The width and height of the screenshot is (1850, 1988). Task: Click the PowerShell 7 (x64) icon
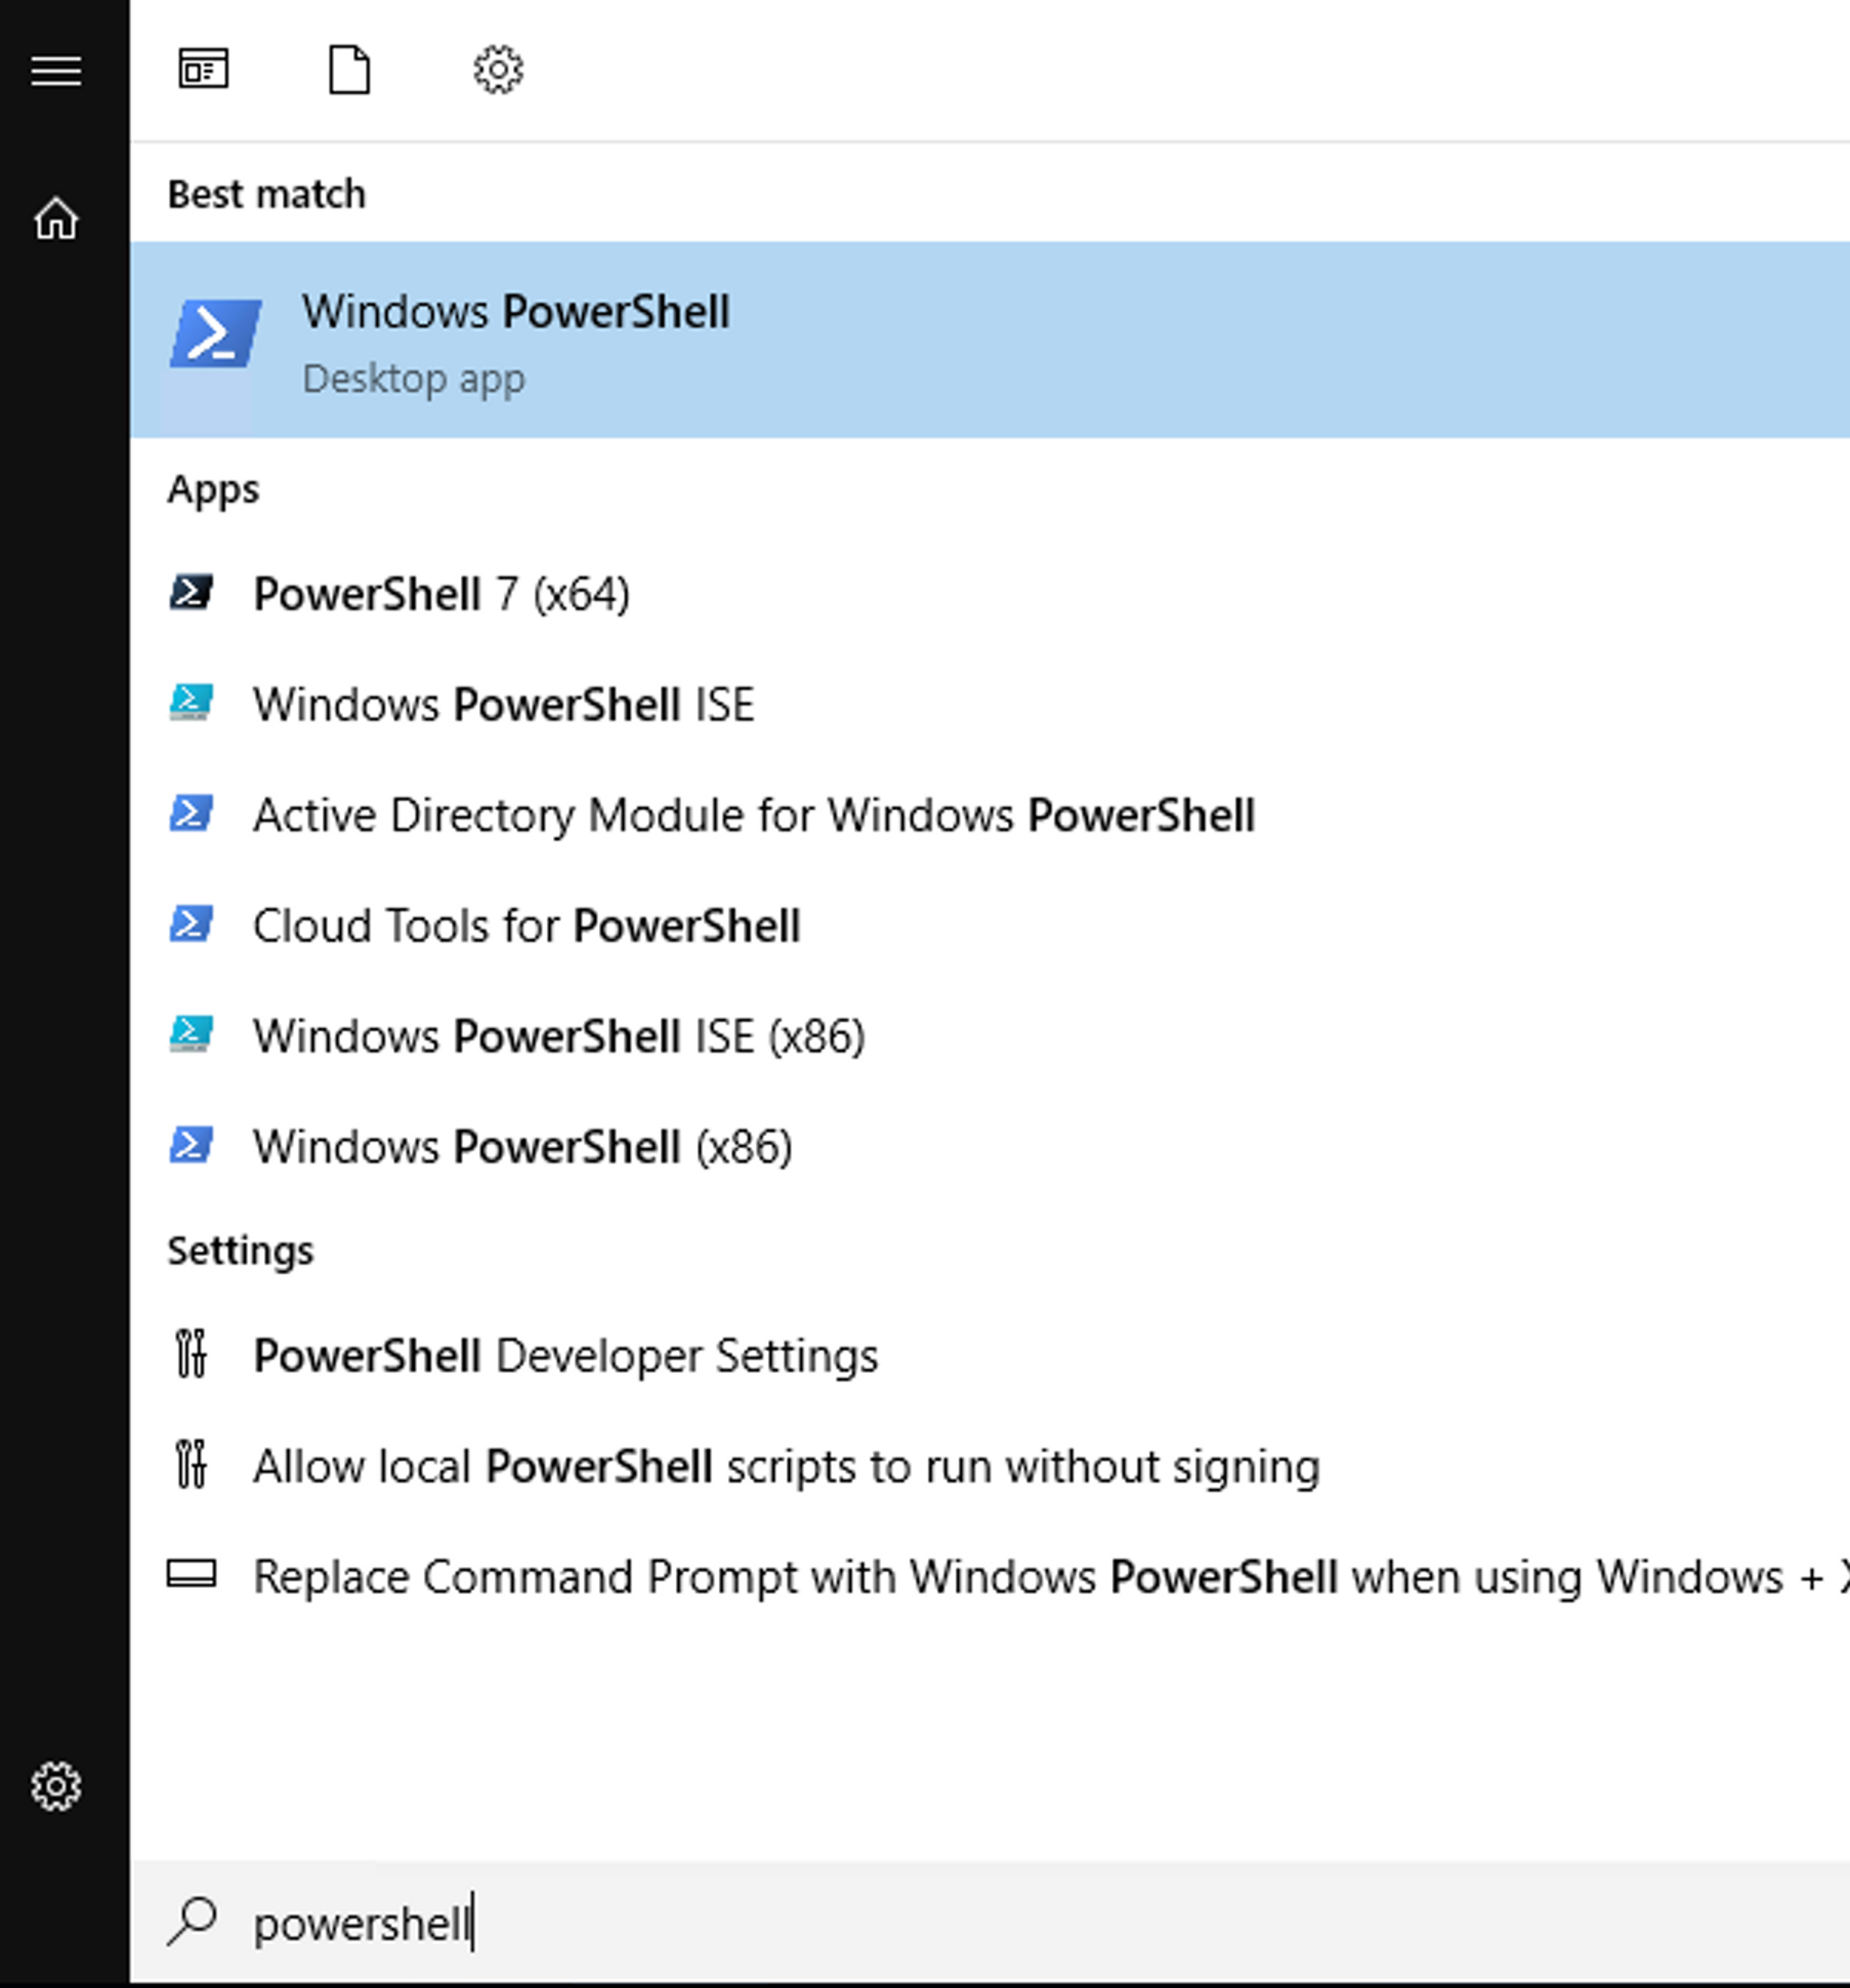[x=191, y=592]
